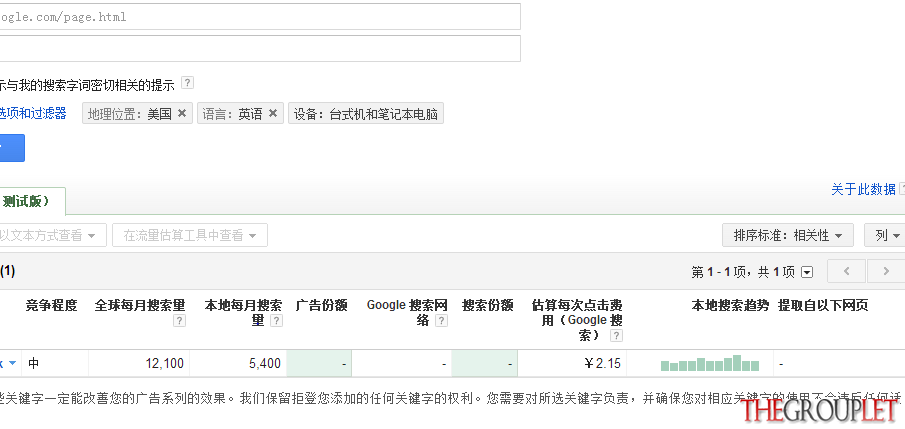Click the 设备: 台式机和笔记本电脑 filter chip
The height and width of the screenshot is (429, 905).
click(x=366, y=114)
